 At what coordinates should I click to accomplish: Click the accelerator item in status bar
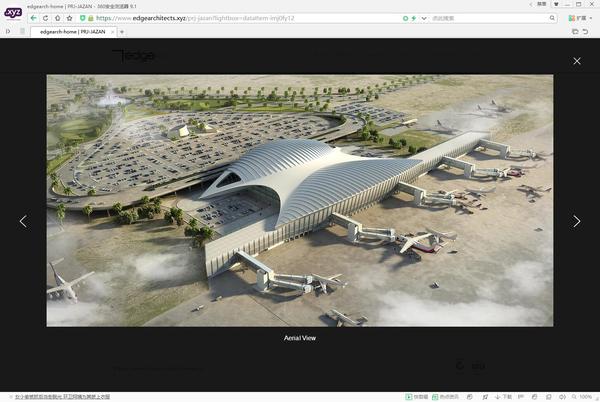417,397
